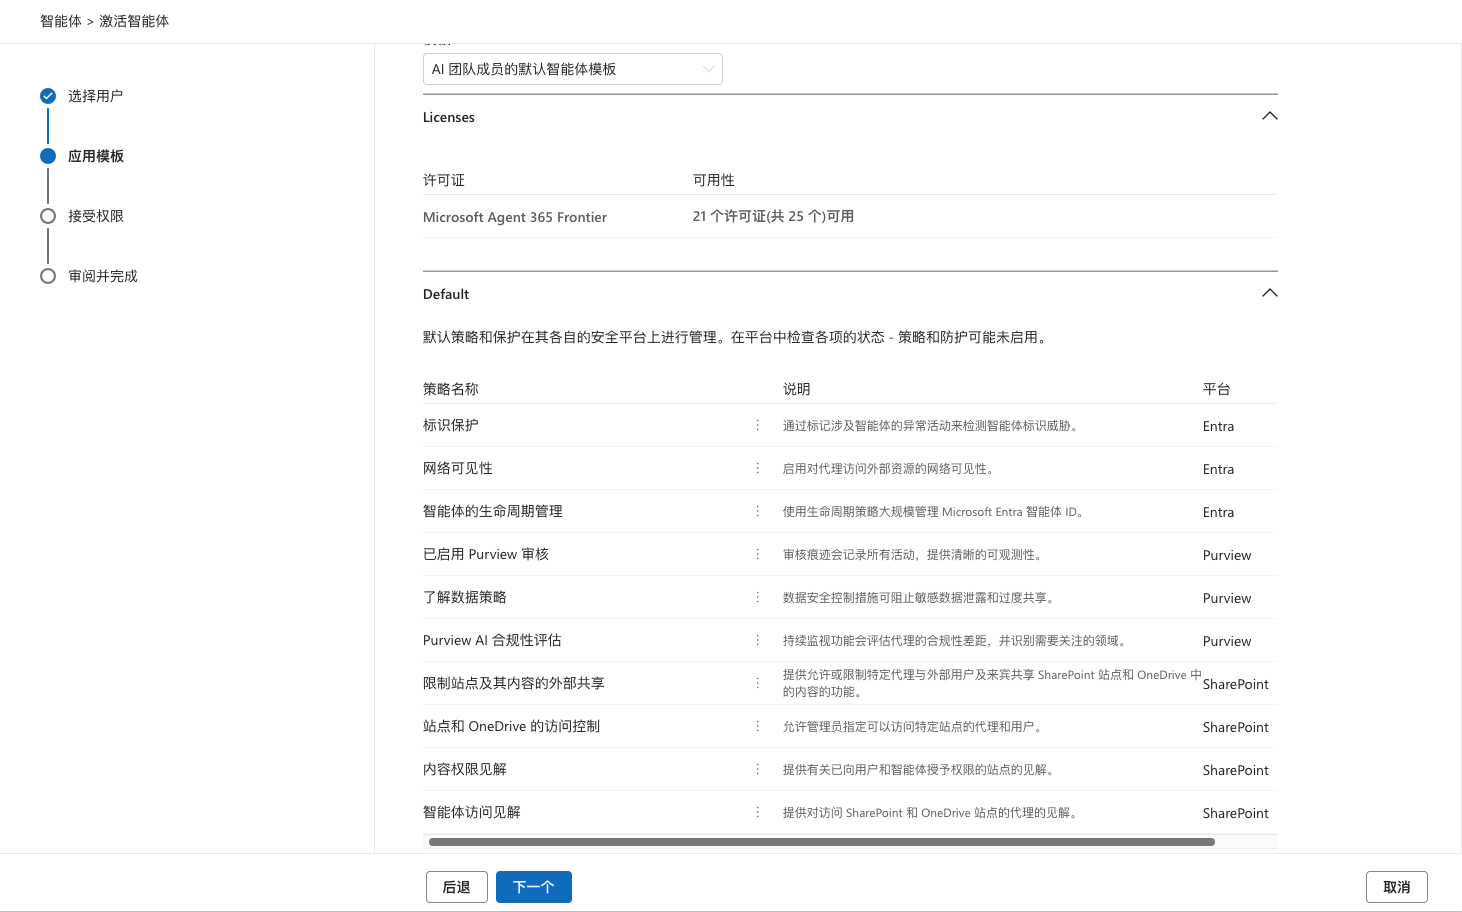Collapse the Default section

coord(1270,293)
